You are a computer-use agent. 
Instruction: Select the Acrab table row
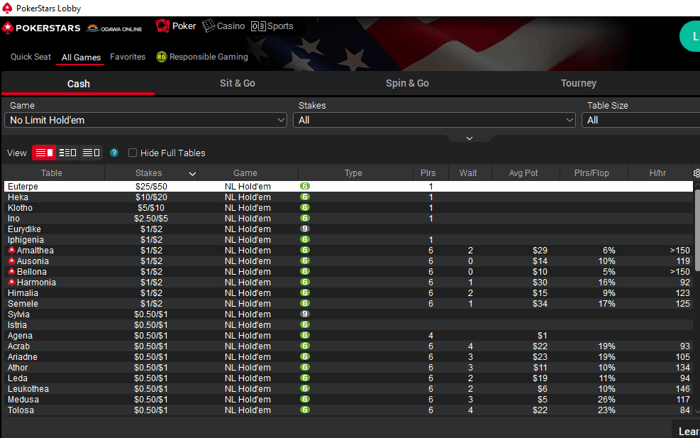pos(348,346)
